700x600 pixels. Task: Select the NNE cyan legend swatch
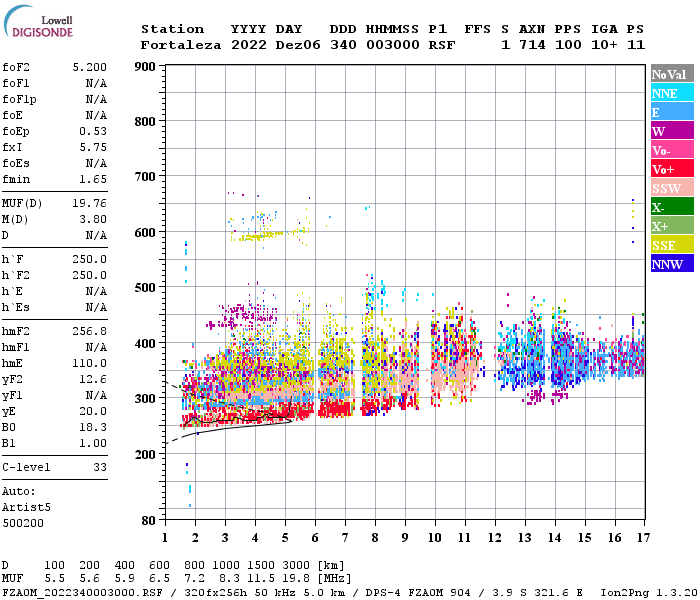[x=672, y=93]
